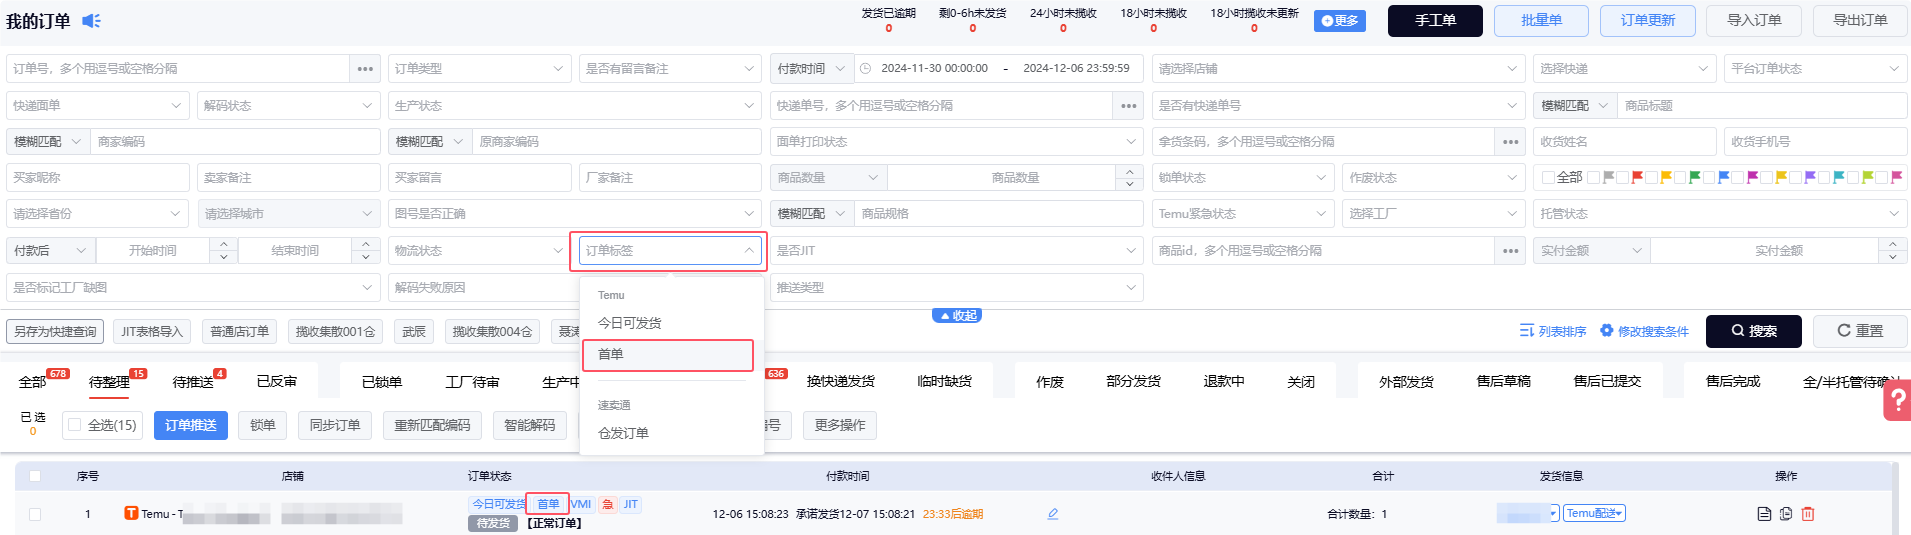Click the 手工单 button
Image resolution: width=1911 pixels, height=535 pixels.
(x=1435, y=20)
